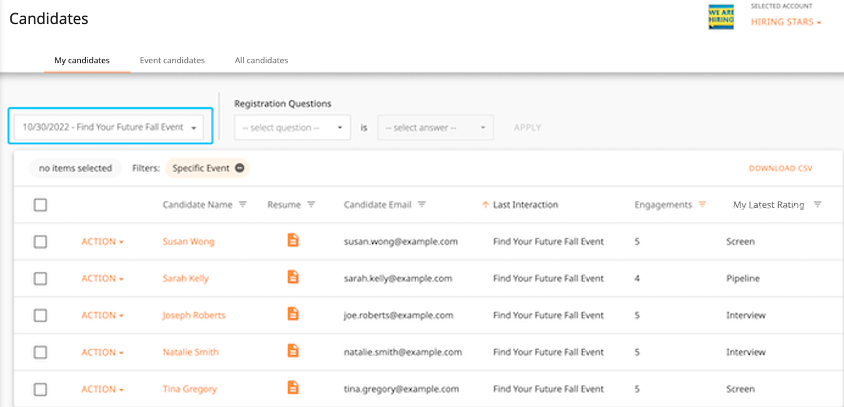844x407 pixels.
Task: Check the box for Sarah Kelly
Action: coord(40,278)
